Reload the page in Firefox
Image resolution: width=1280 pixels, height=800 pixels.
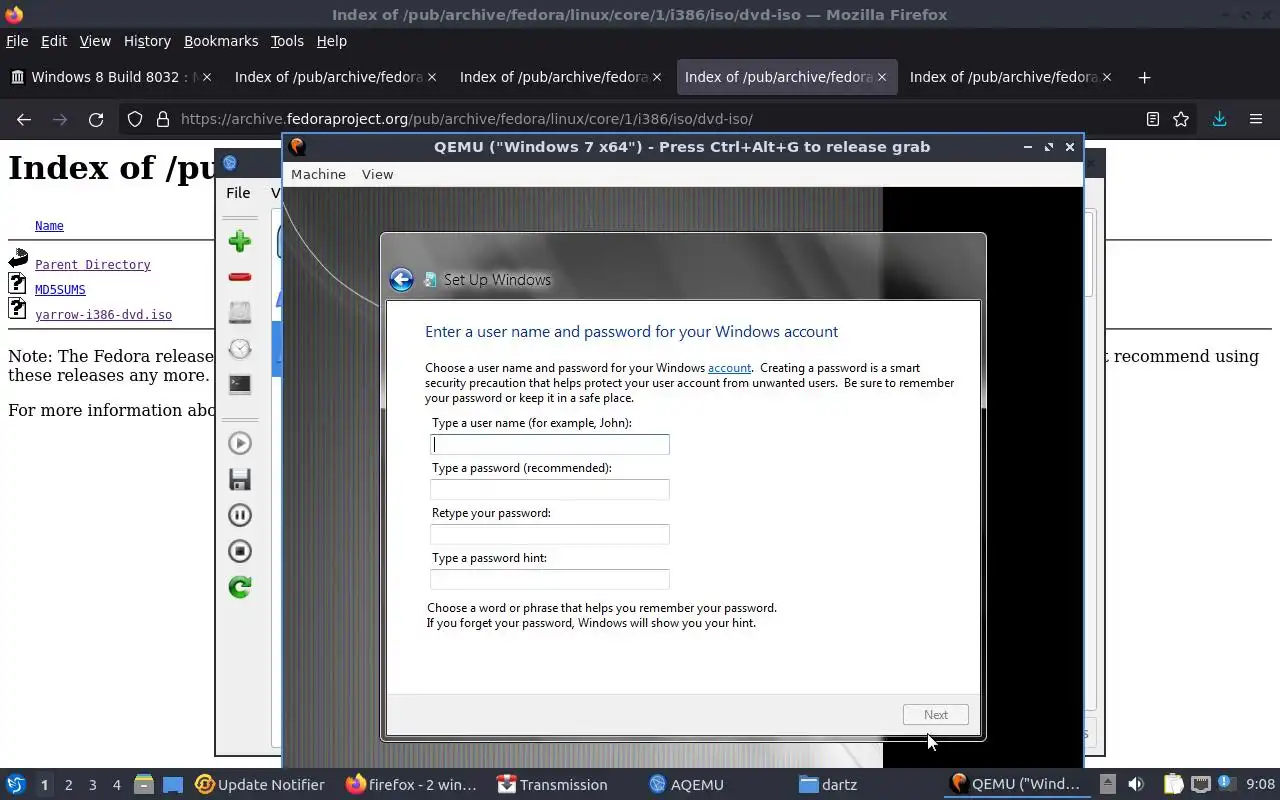tap(96, 119)
